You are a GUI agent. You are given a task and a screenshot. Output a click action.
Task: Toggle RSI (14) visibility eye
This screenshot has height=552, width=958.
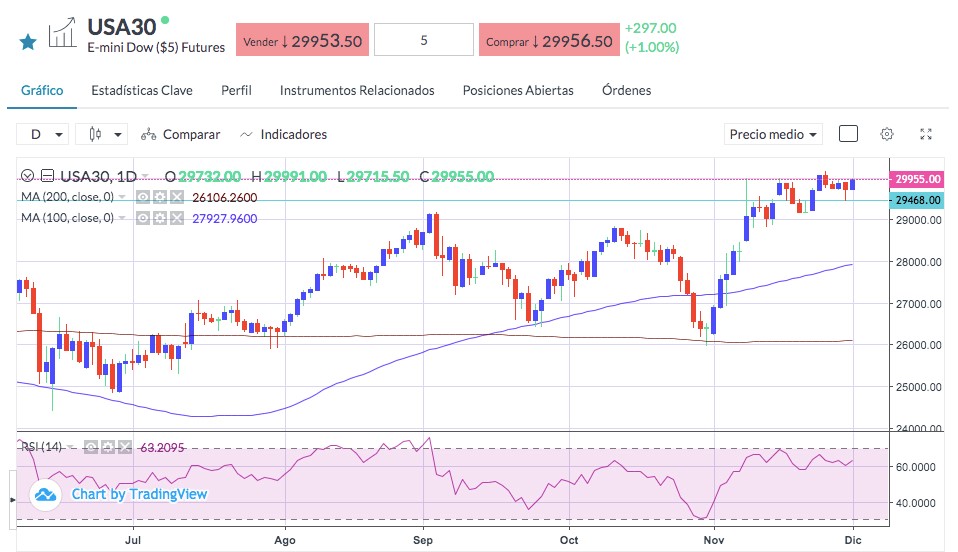pyautogui.click(x=91, y=447)
